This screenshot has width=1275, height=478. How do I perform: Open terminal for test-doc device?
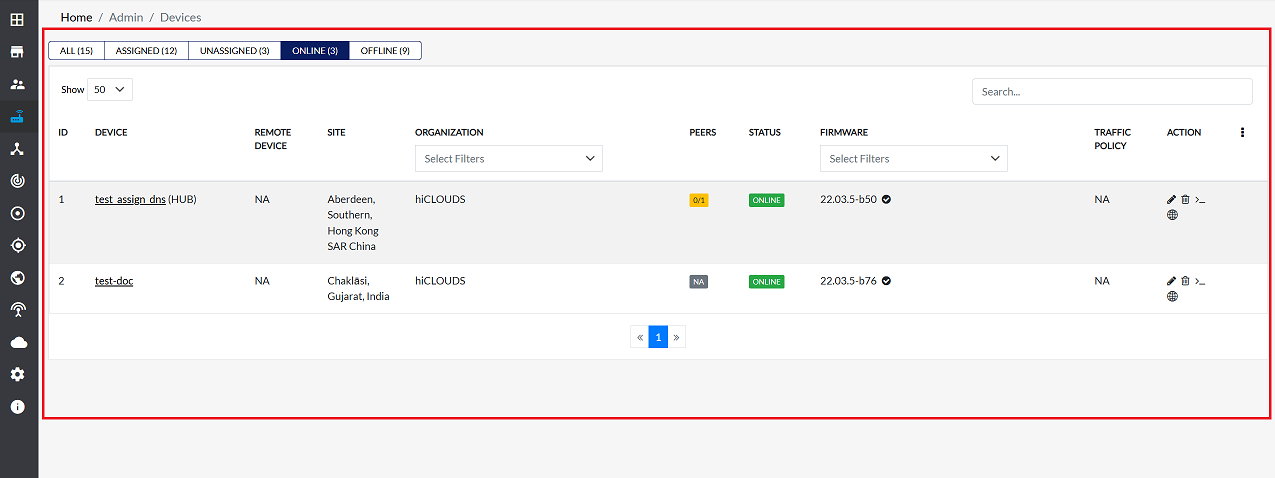click(x=1200, y=281)
